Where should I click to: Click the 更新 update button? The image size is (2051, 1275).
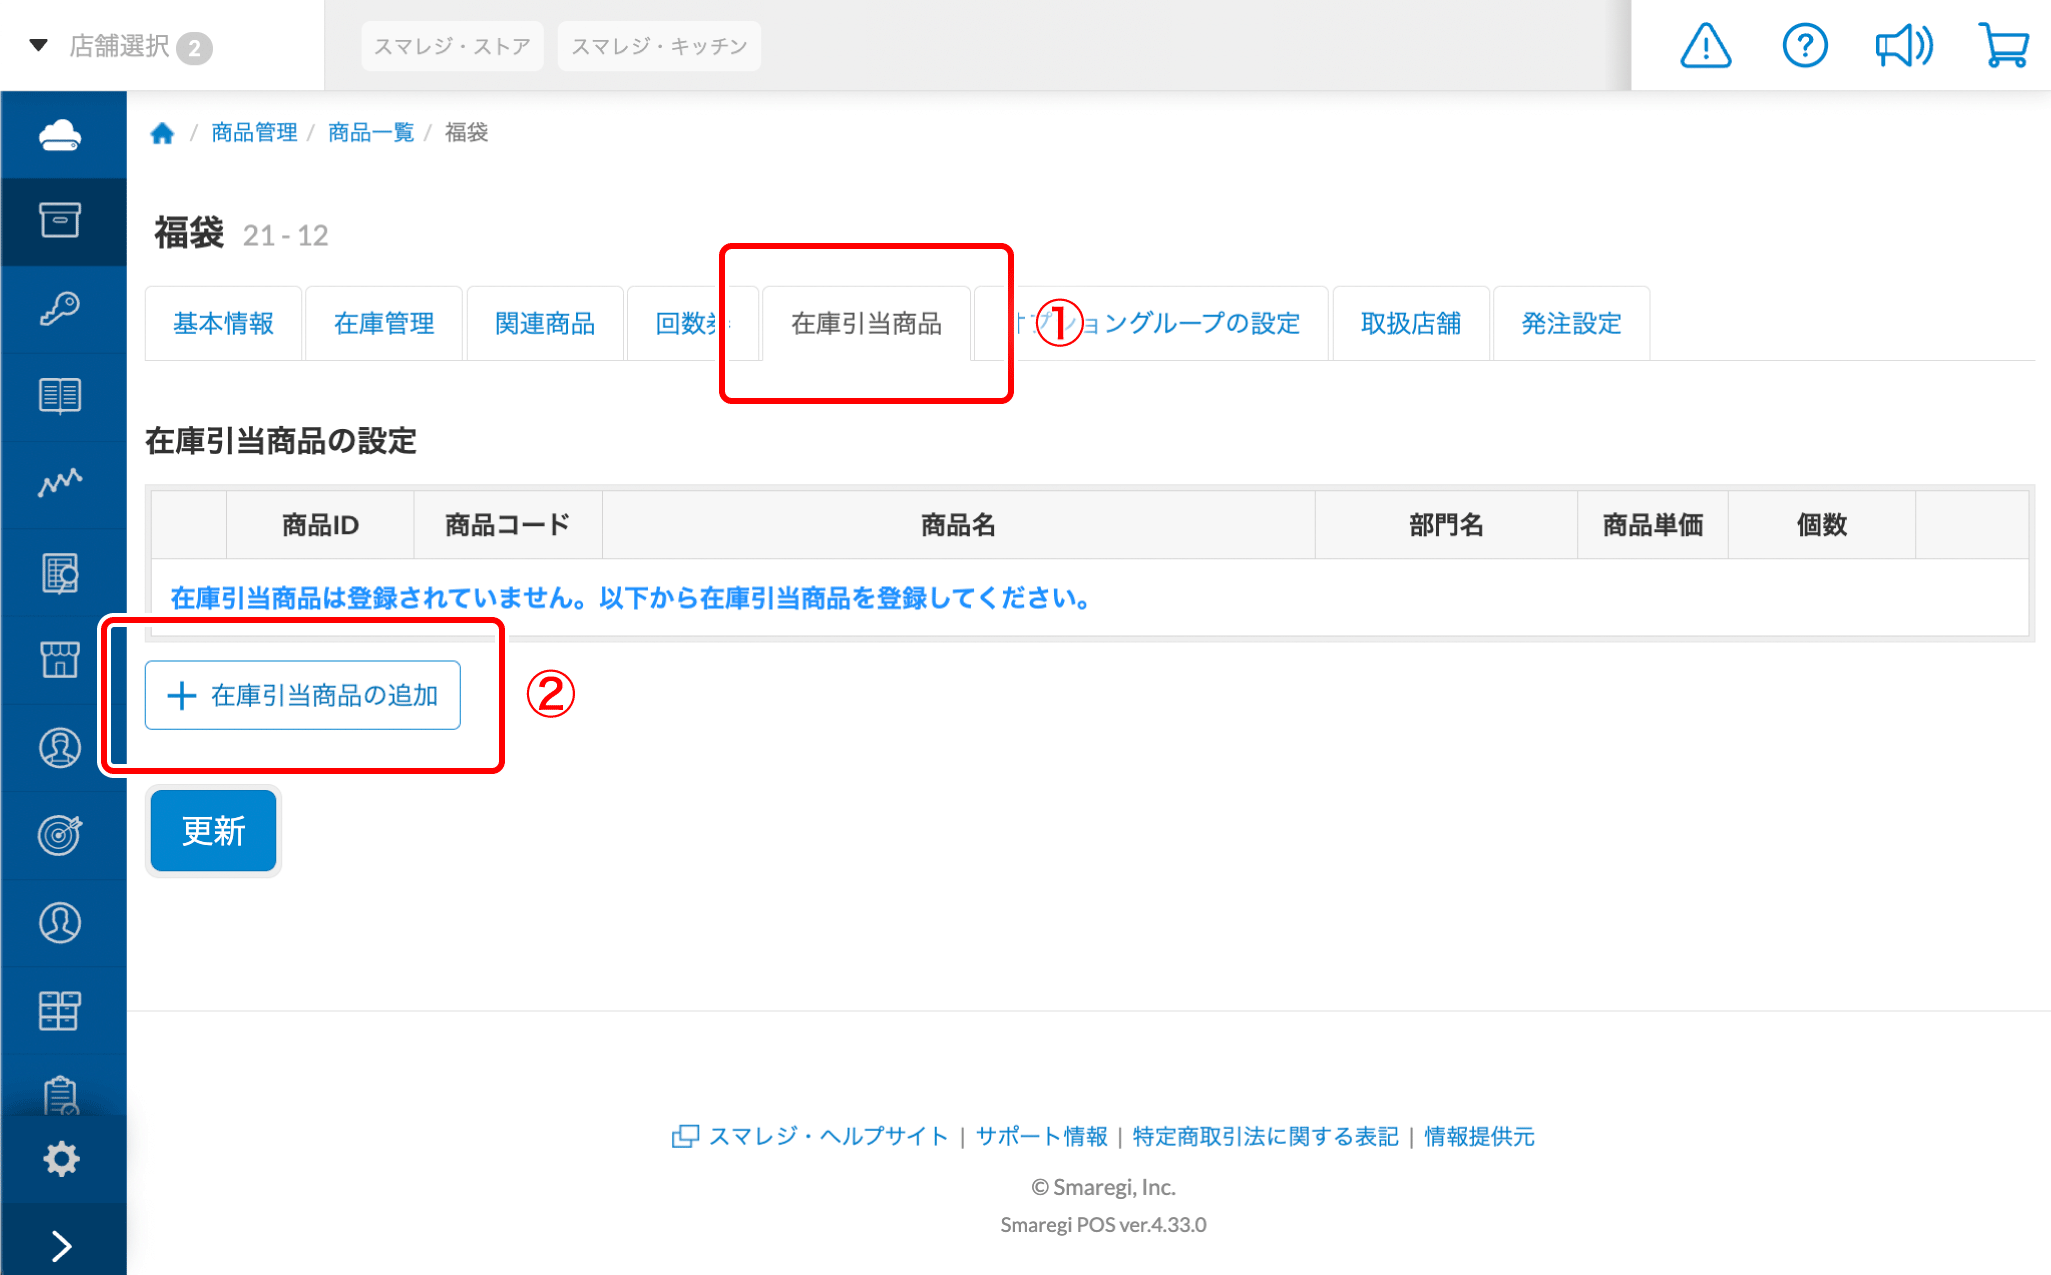coord(212,830)
